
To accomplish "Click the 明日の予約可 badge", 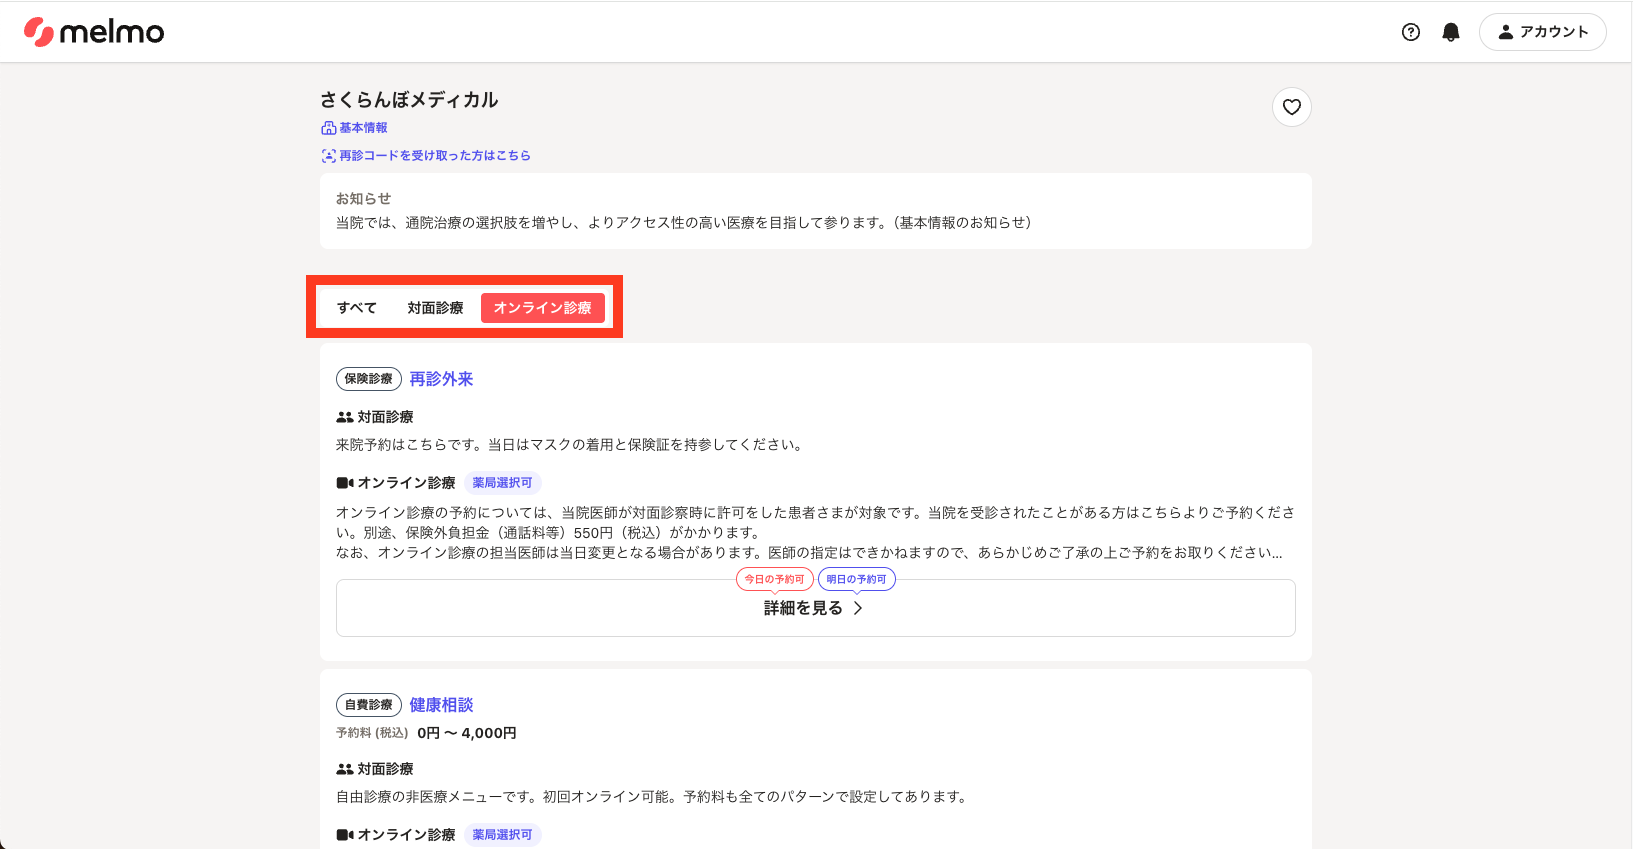I will 857,579.
